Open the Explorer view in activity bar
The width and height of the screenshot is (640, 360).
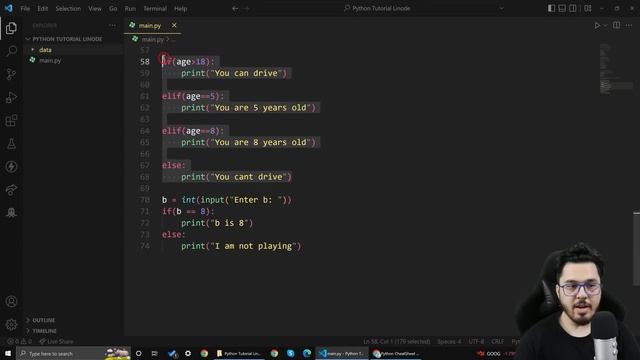click(x=11, y=28)
